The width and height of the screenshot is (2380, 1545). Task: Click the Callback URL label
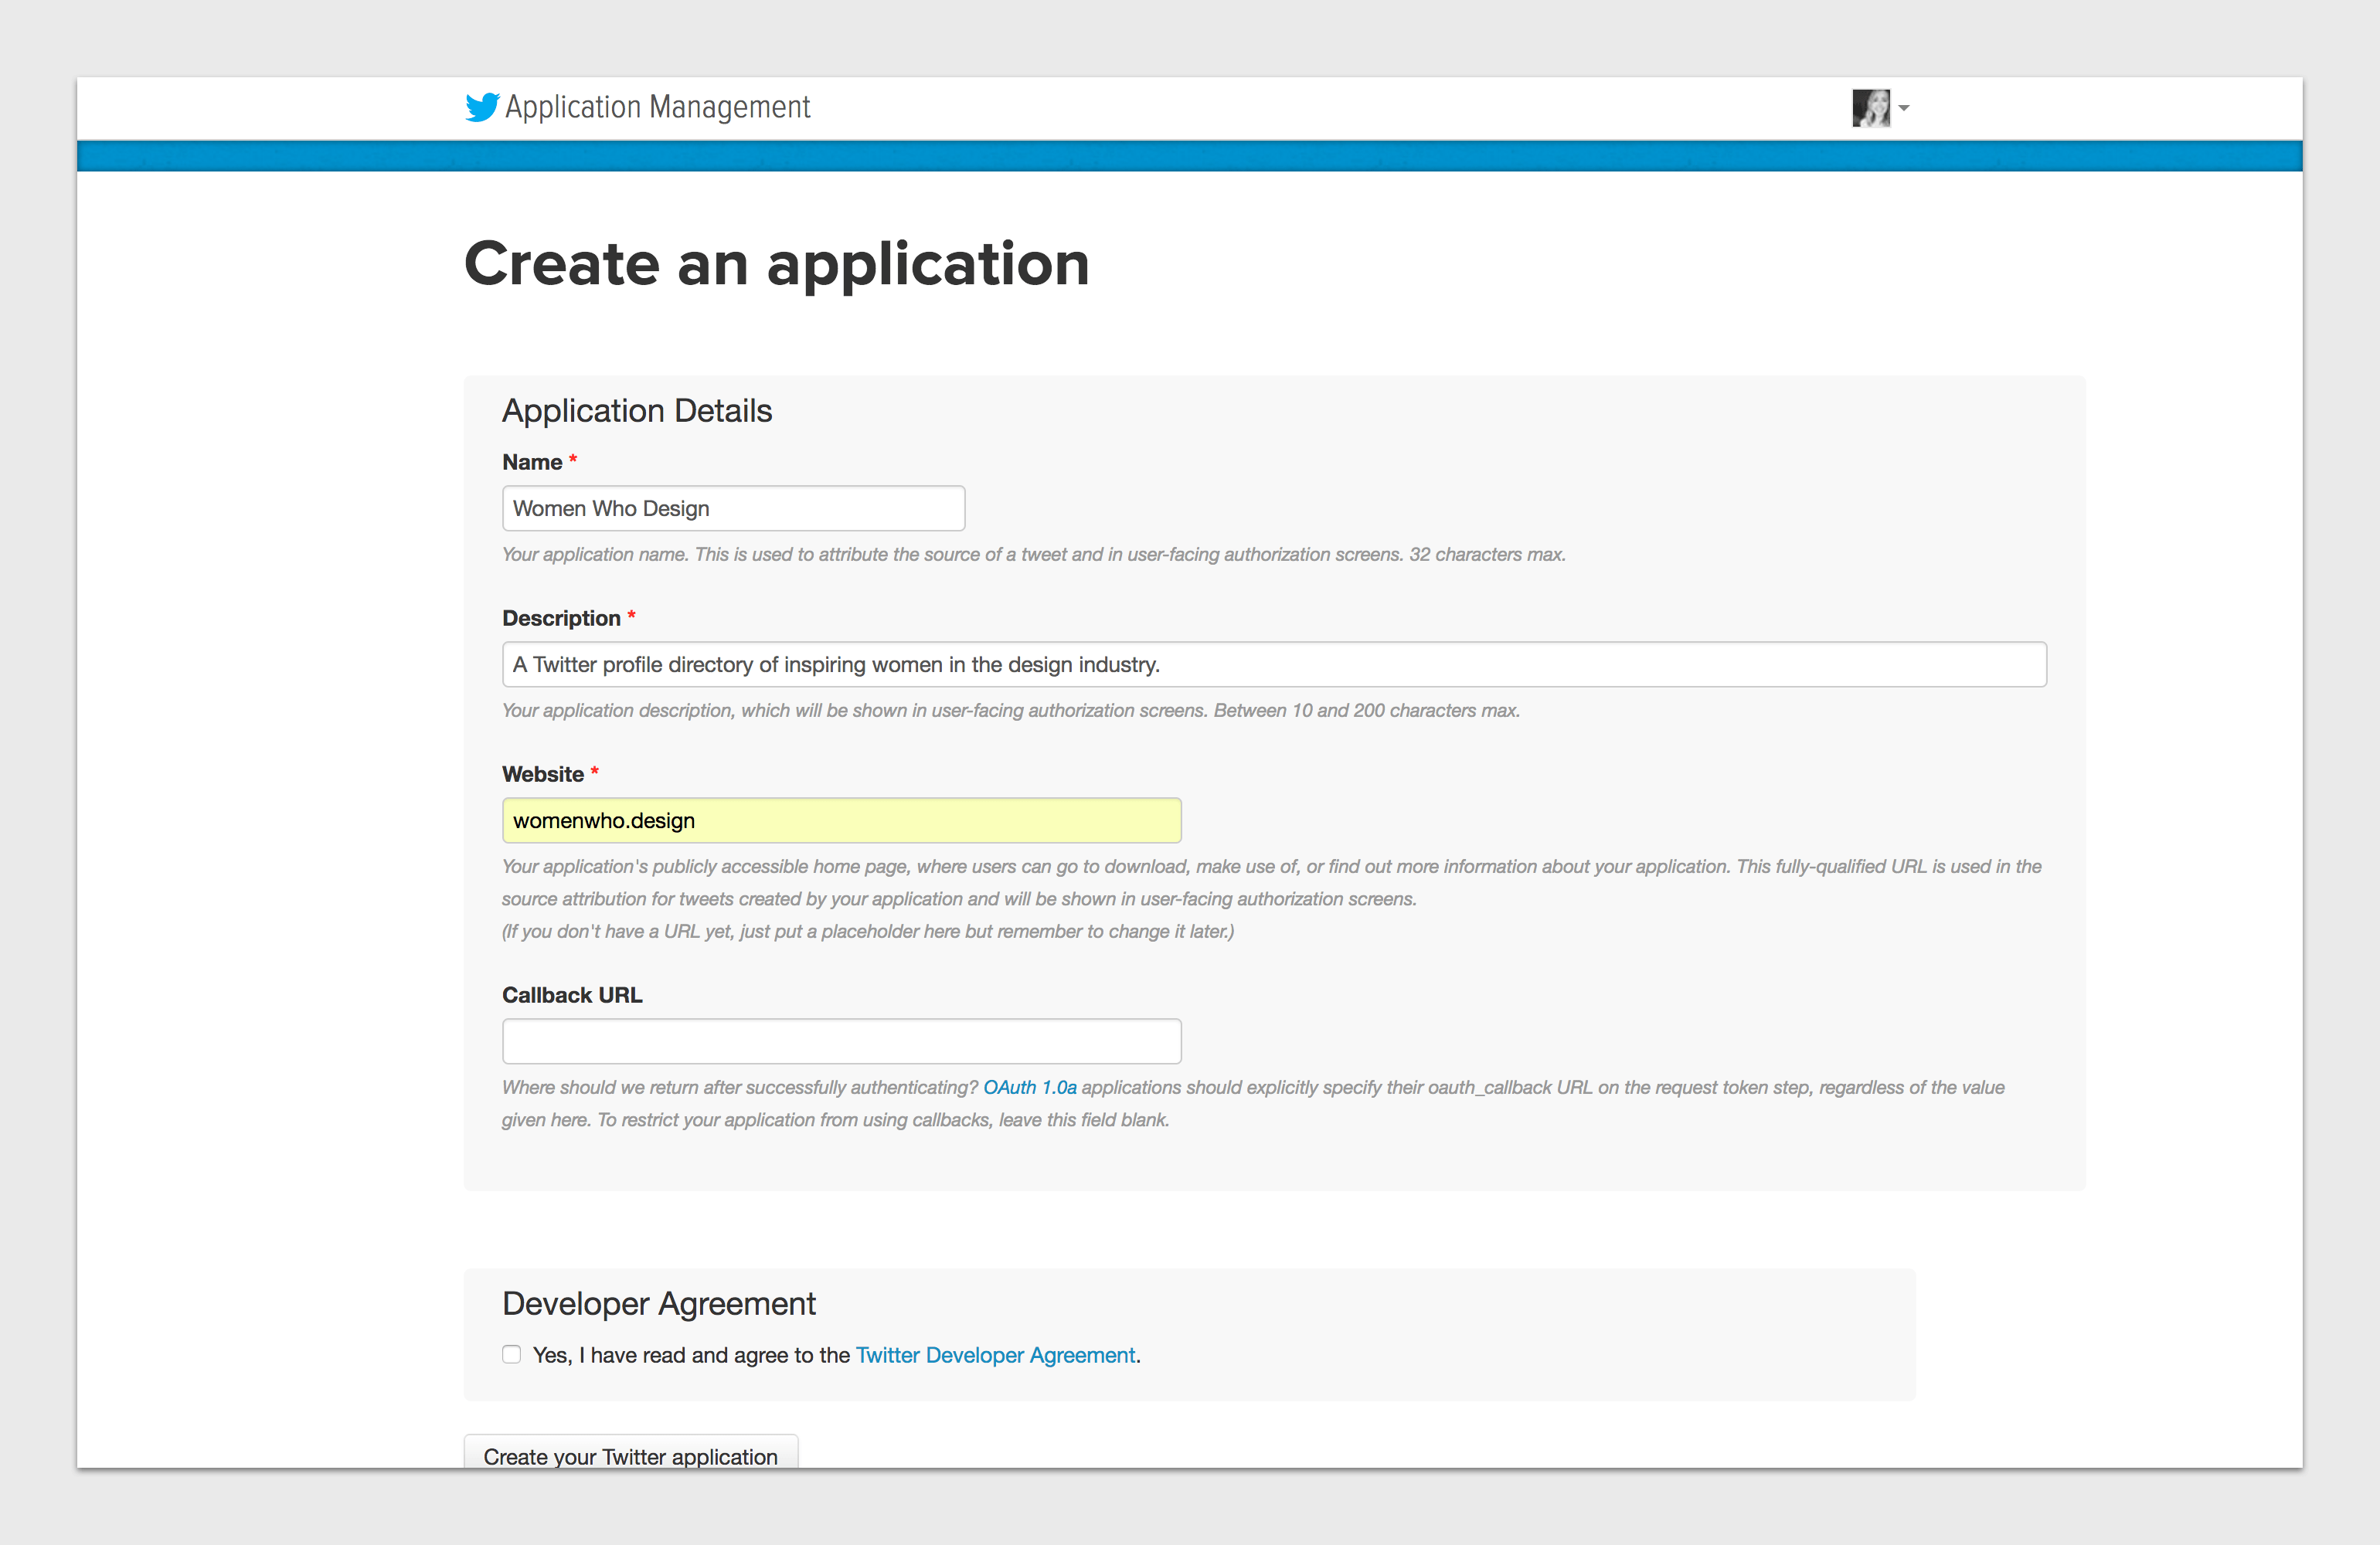[572, 996]
